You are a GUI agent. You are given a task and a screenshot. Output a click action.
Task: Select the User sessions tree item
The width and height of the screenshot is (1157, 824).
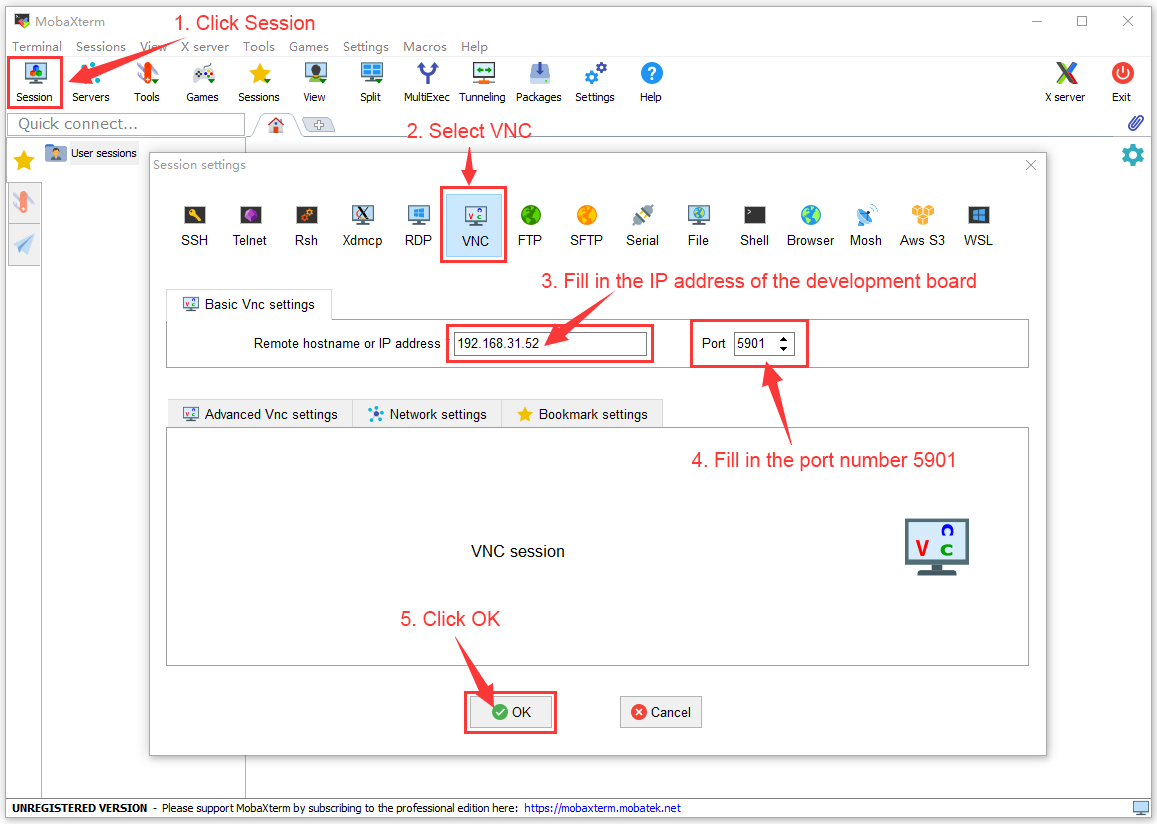(91, 153)
